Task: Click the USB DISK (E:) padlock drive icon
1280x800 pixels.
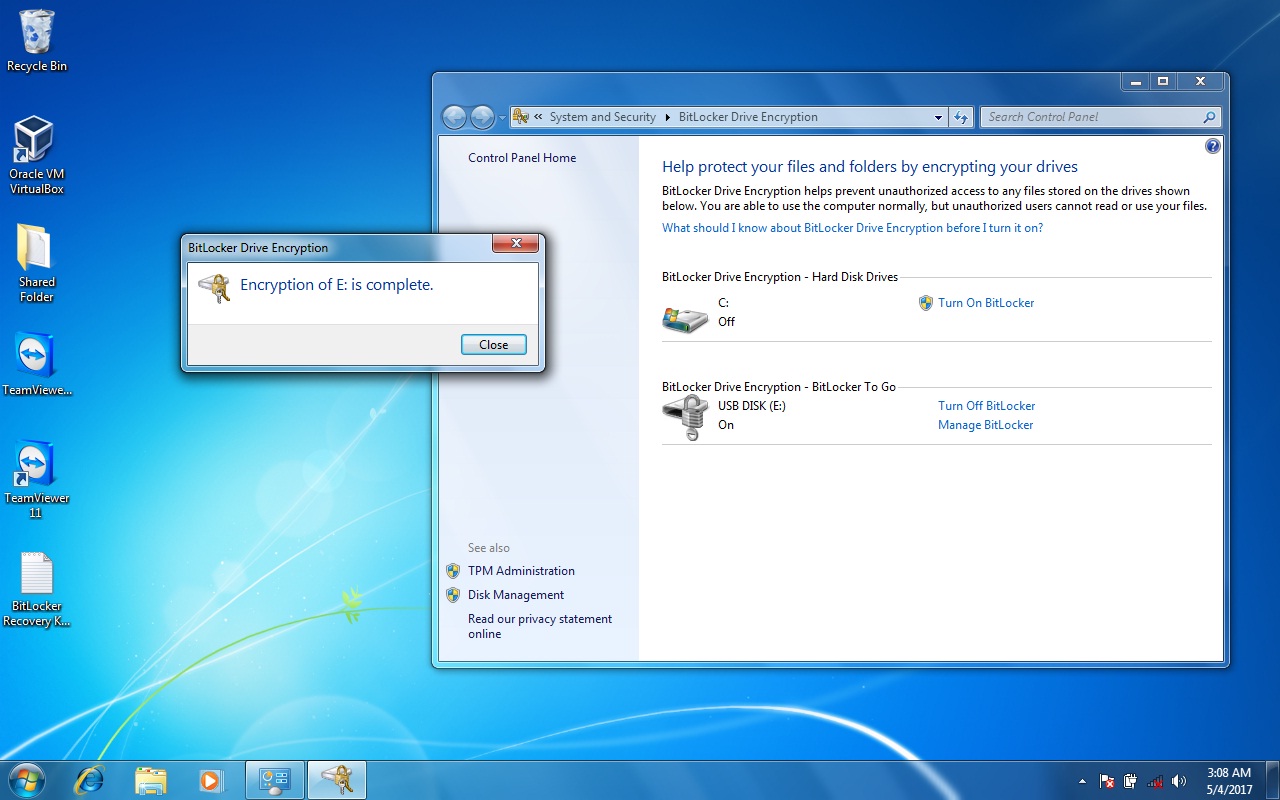Action: click(x=685, y=418)
